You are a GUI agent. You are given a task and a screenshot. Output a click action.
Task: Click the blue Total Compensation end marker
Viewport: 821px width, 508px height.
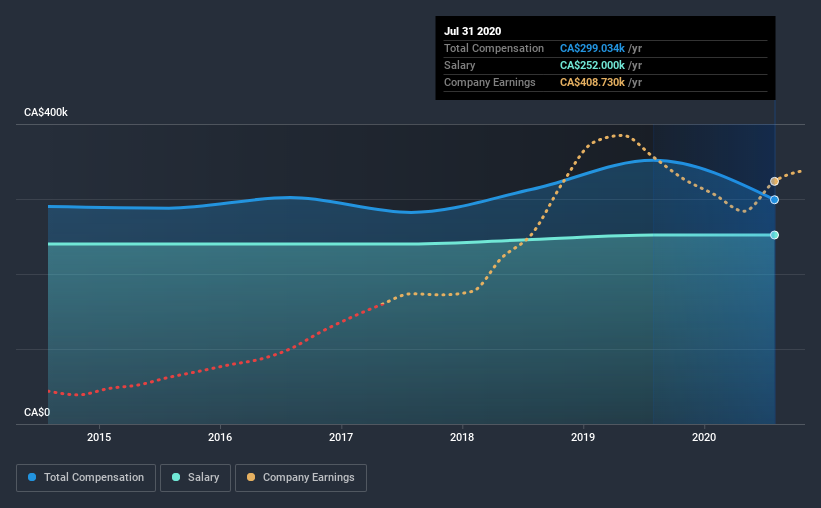[774, 200]
